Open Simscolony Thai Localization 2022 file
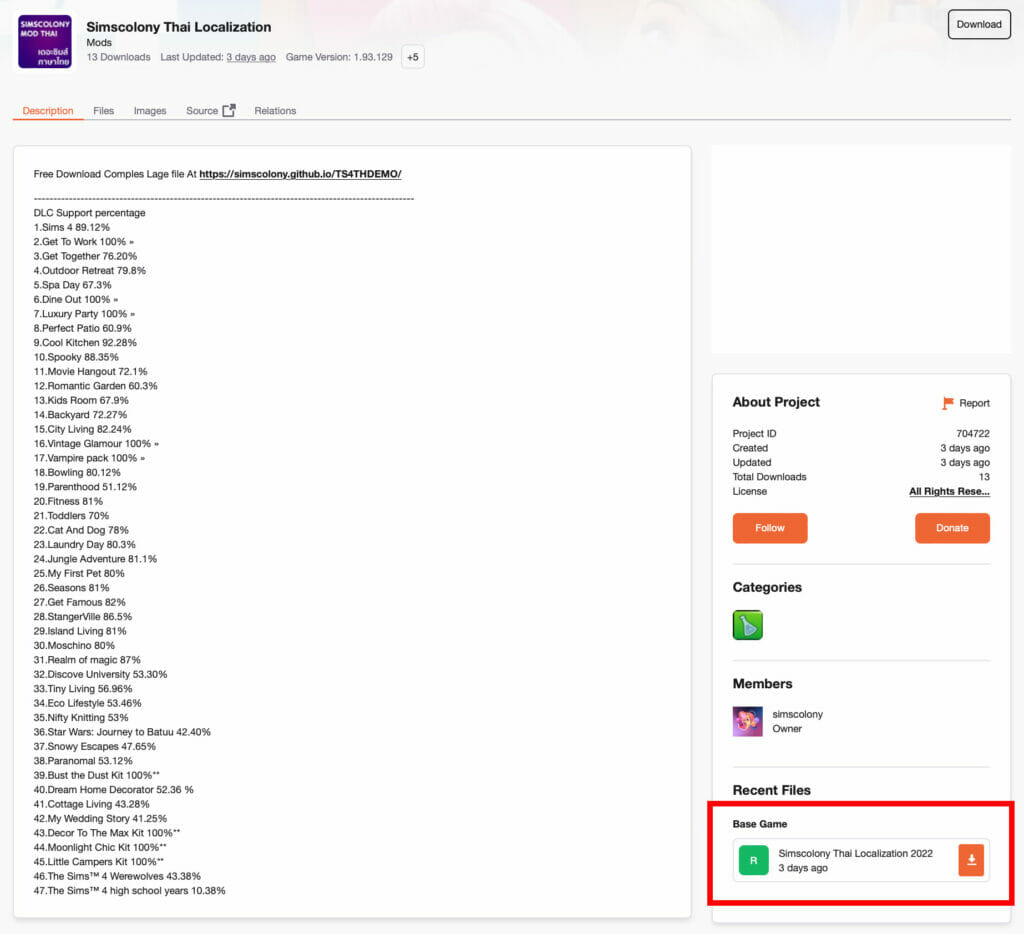Screen dimensions: 1024x934 (x=856, y=853)
